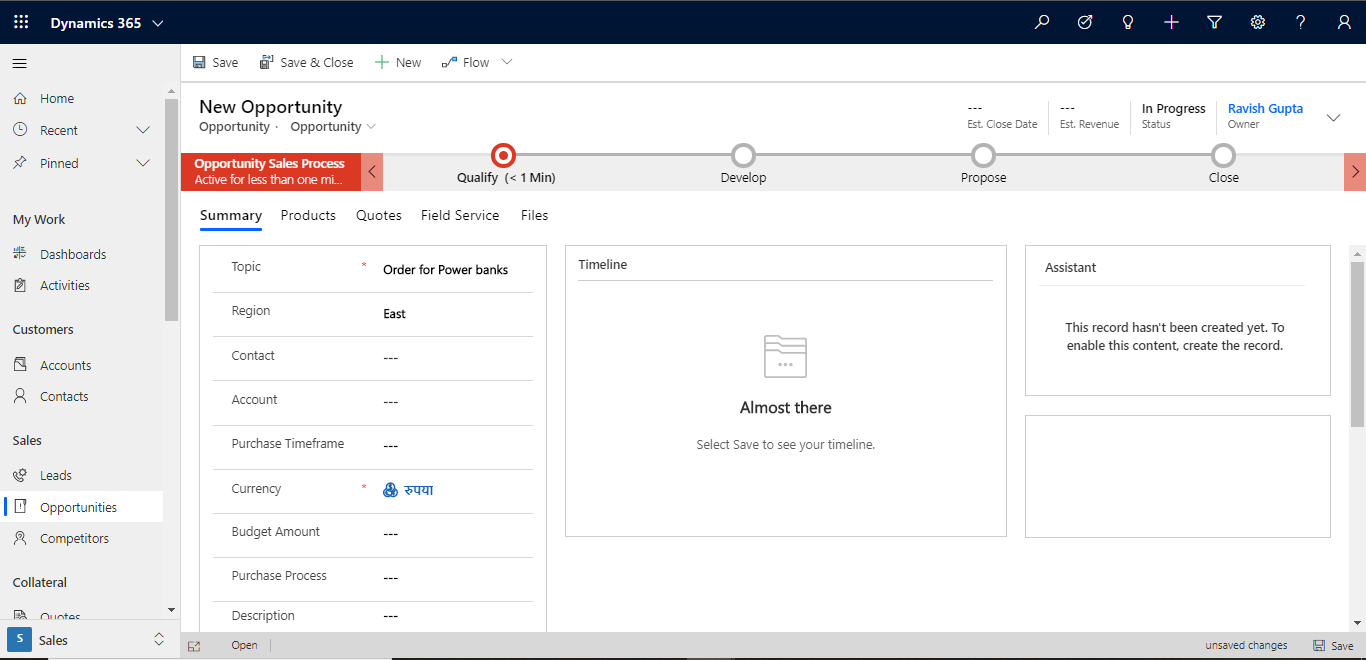The width and height of the screenshot is (1366, 660).
Task: Click the Ravish Gupta owner link
Action: click(1265, 109)
